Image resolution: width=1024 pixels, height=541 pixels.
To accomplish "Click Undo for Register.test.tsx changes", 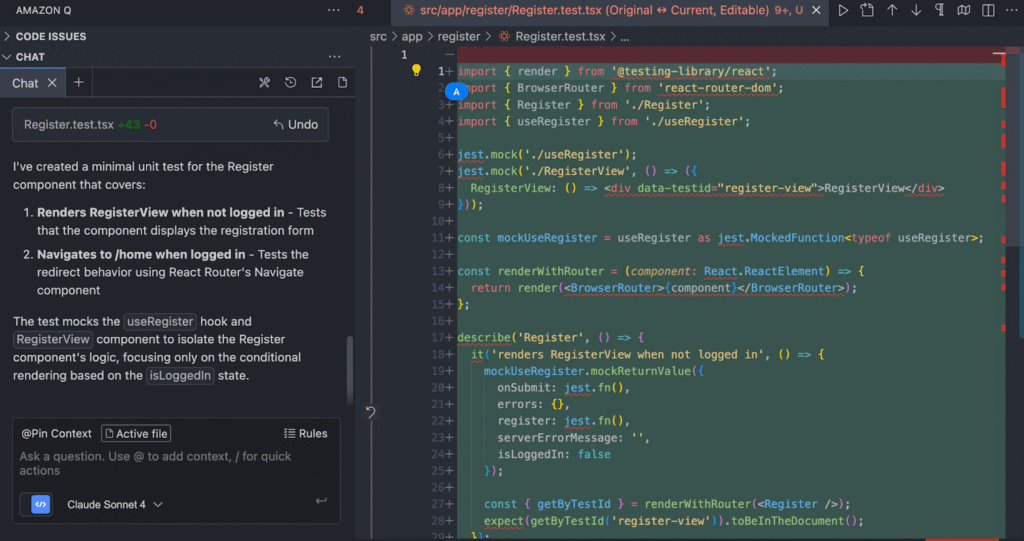I will coord(295,125).
